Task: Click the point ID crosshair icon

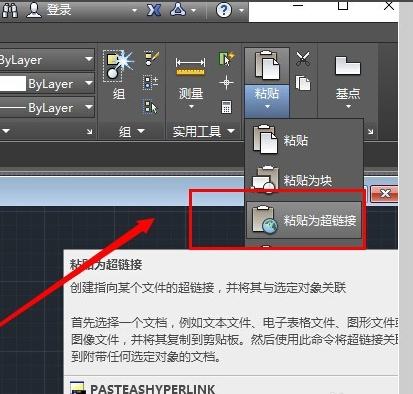Action: 226,82
